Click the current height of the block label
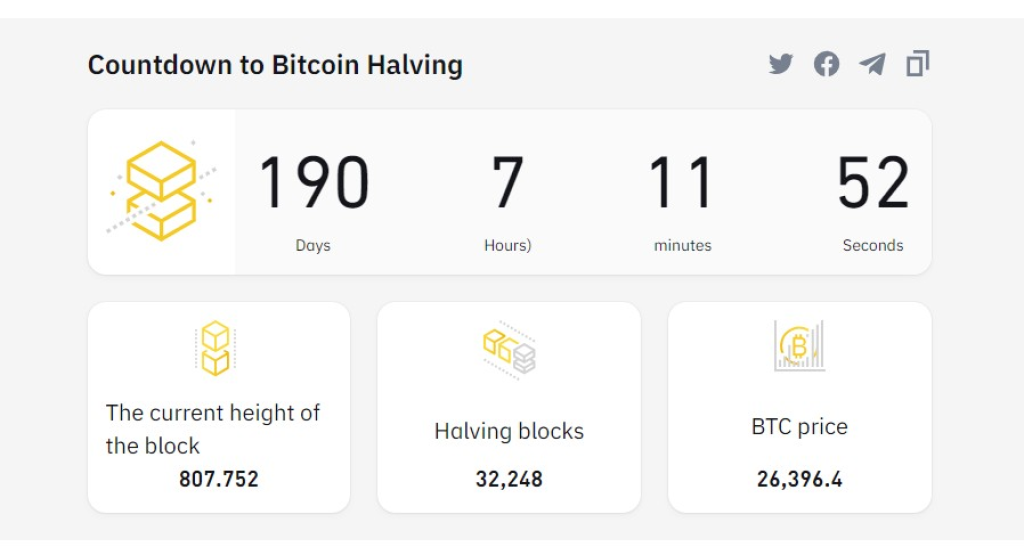The width and height of the screenshot is (1024, 547). [x=213, y=429]
